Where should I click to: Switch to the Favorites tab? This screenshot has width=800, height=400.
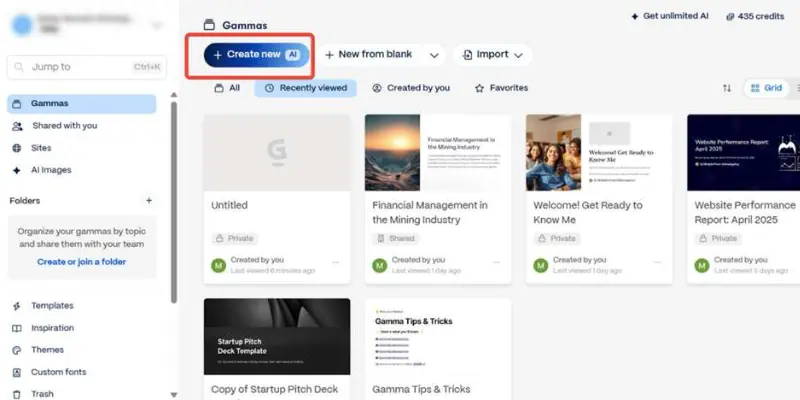point(501,88)
